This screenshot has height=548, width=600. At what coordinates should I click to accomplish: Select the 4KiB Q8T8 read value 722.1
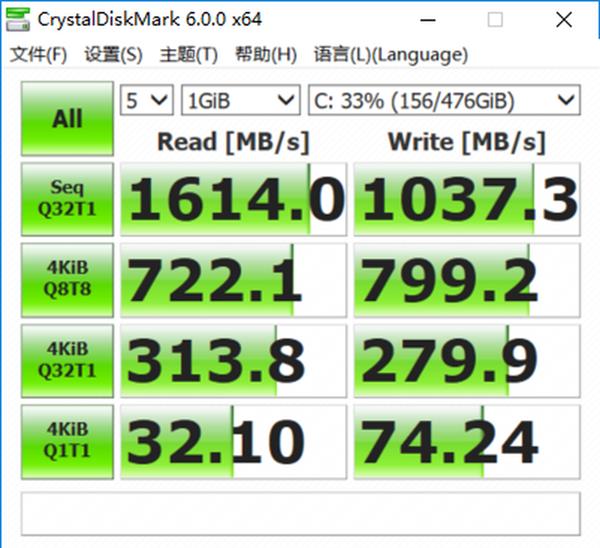[x=233, y=281]
